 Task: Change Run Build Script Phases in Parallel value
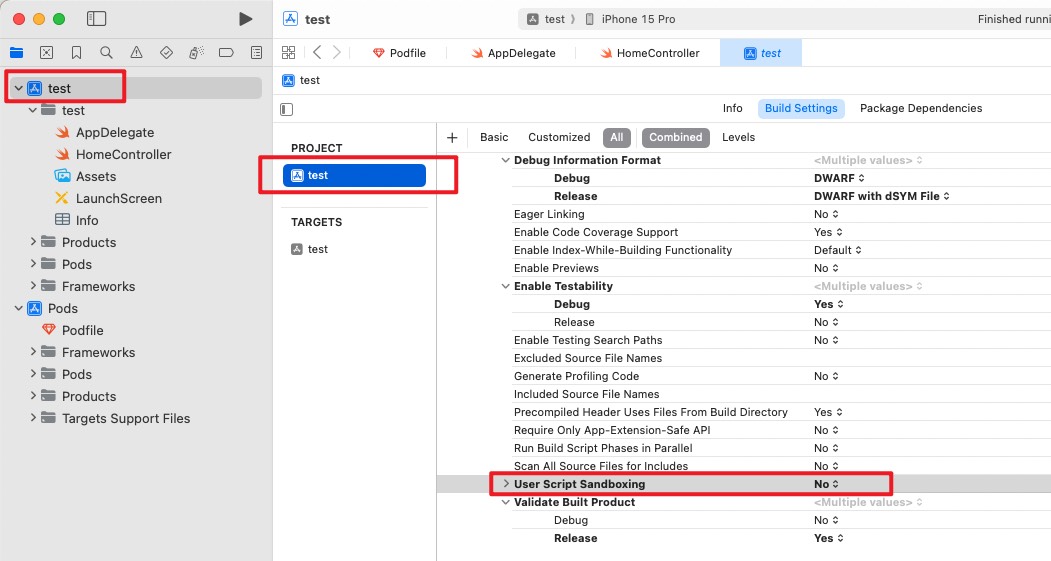click(x=826, y=448)
